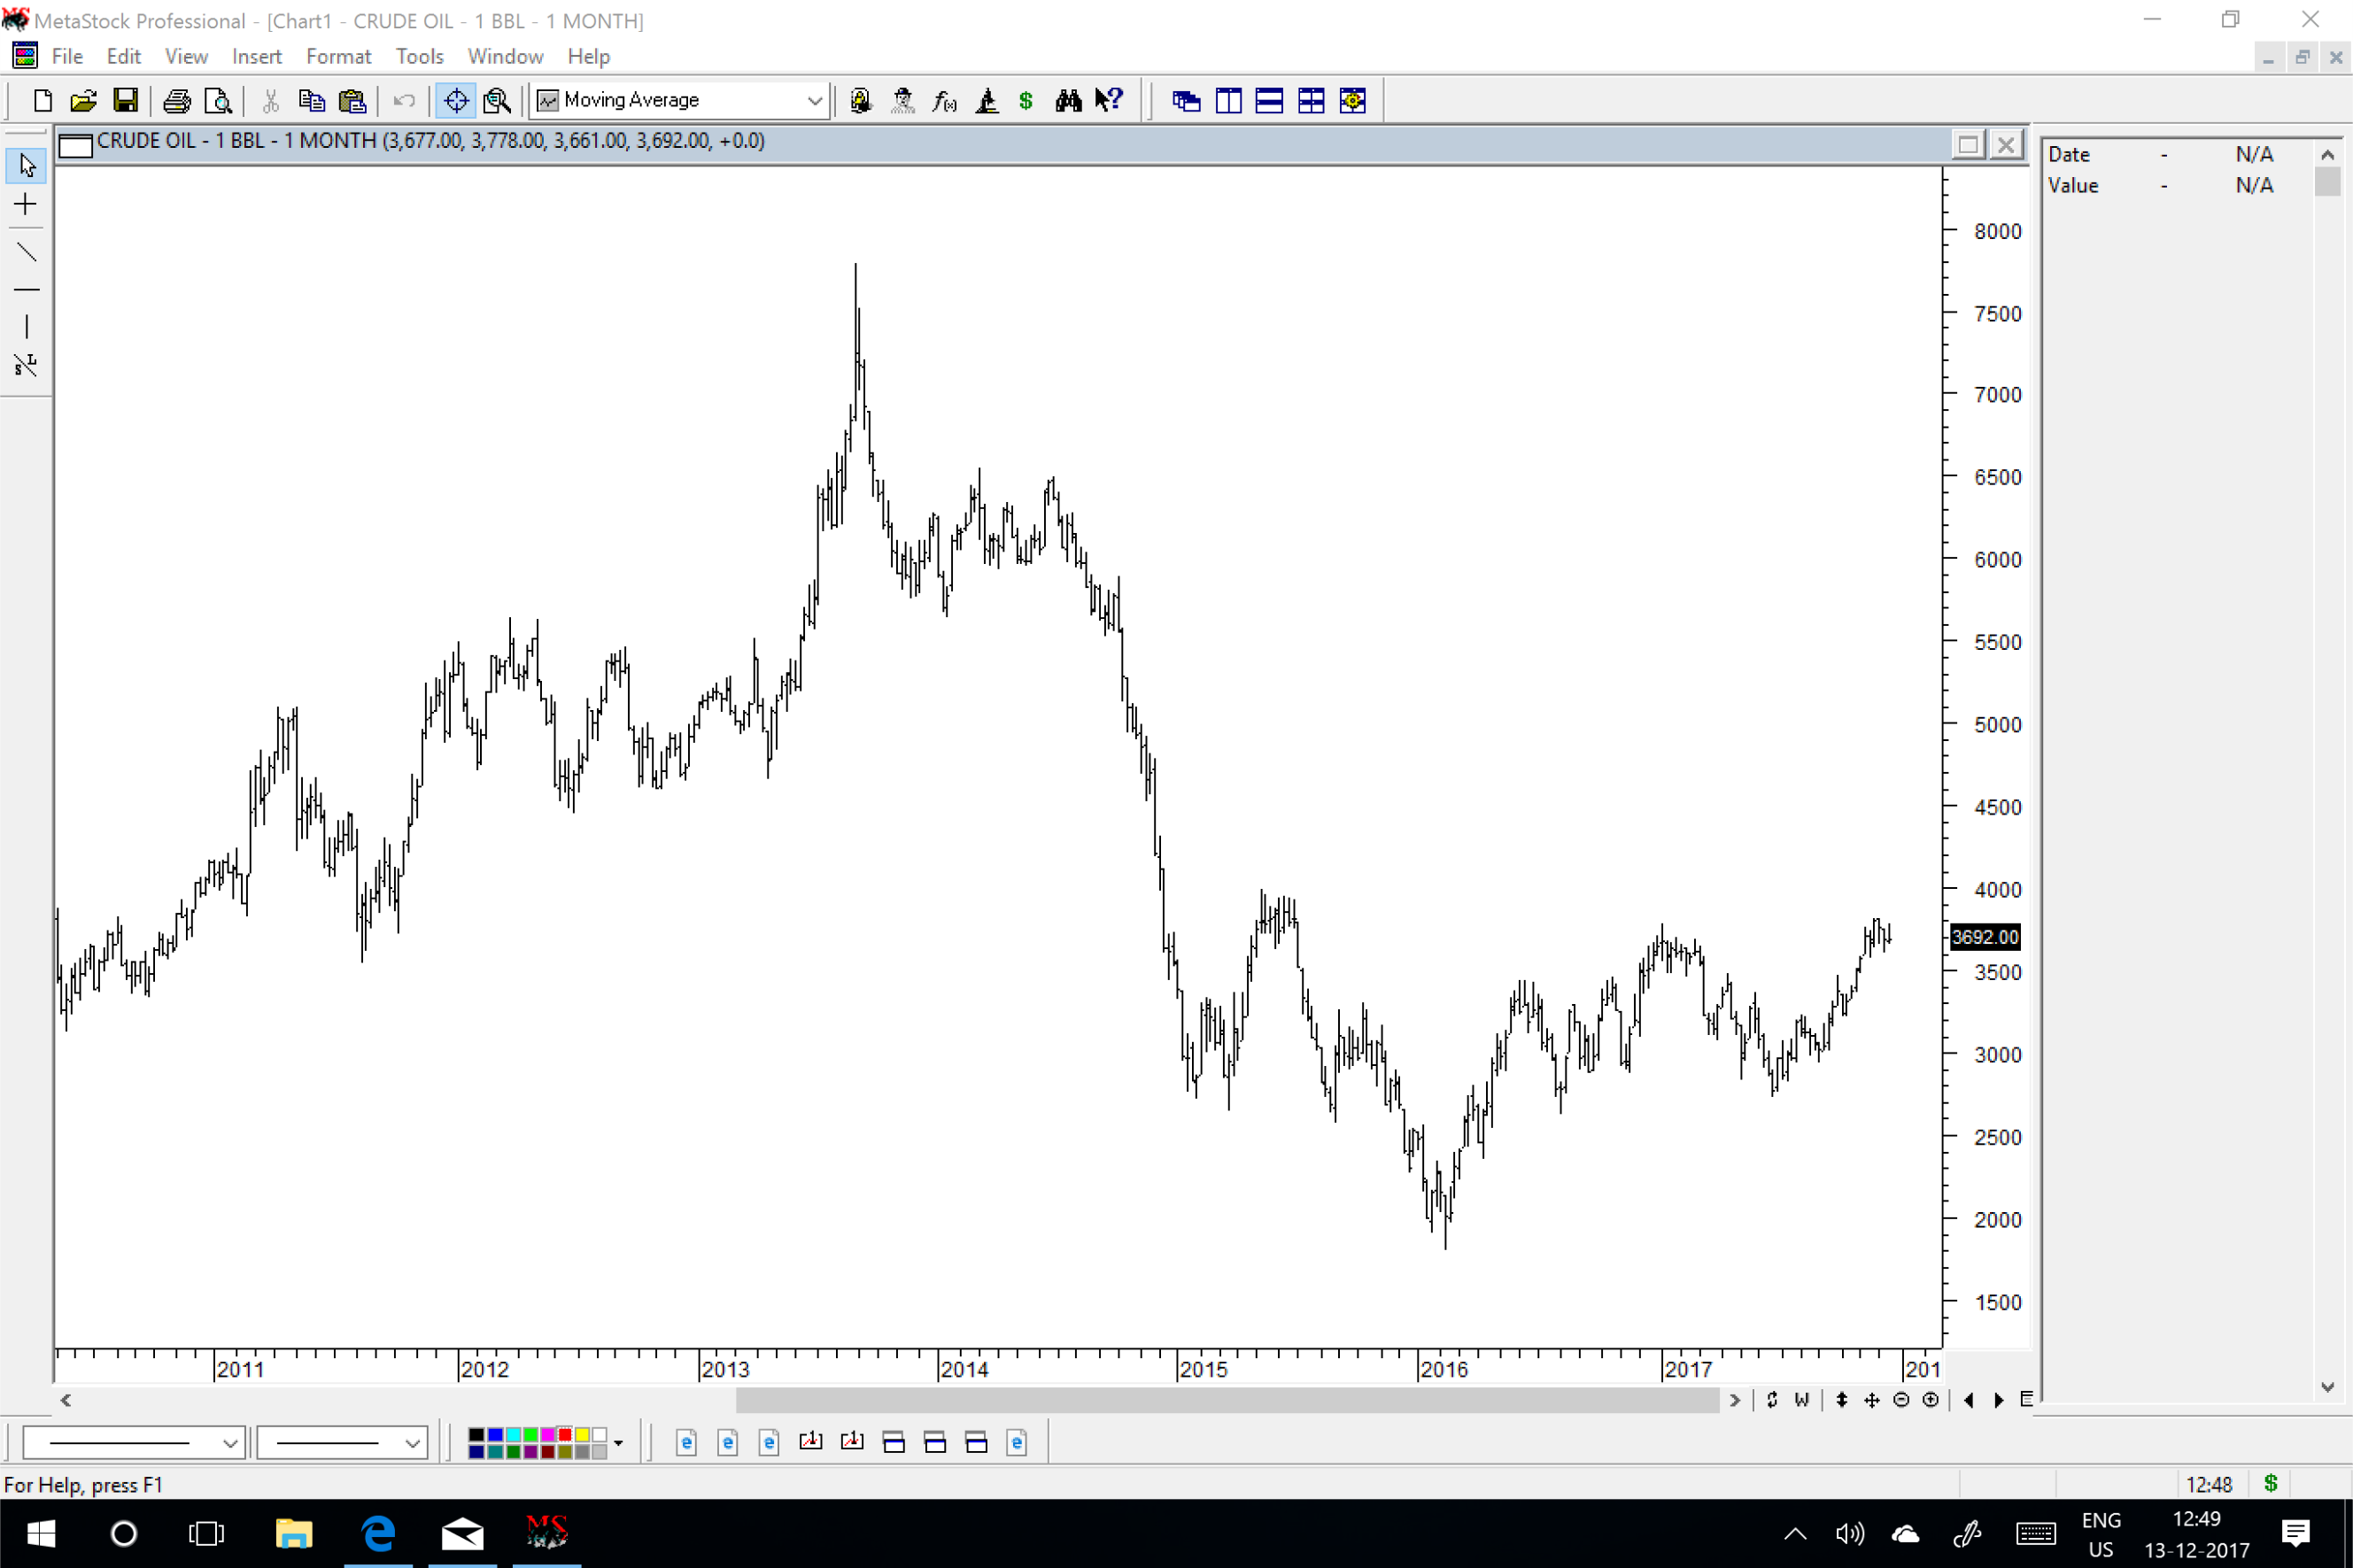Click the Save floppy disk icon
This screenshot has height=1568, width=2353.
125,100
